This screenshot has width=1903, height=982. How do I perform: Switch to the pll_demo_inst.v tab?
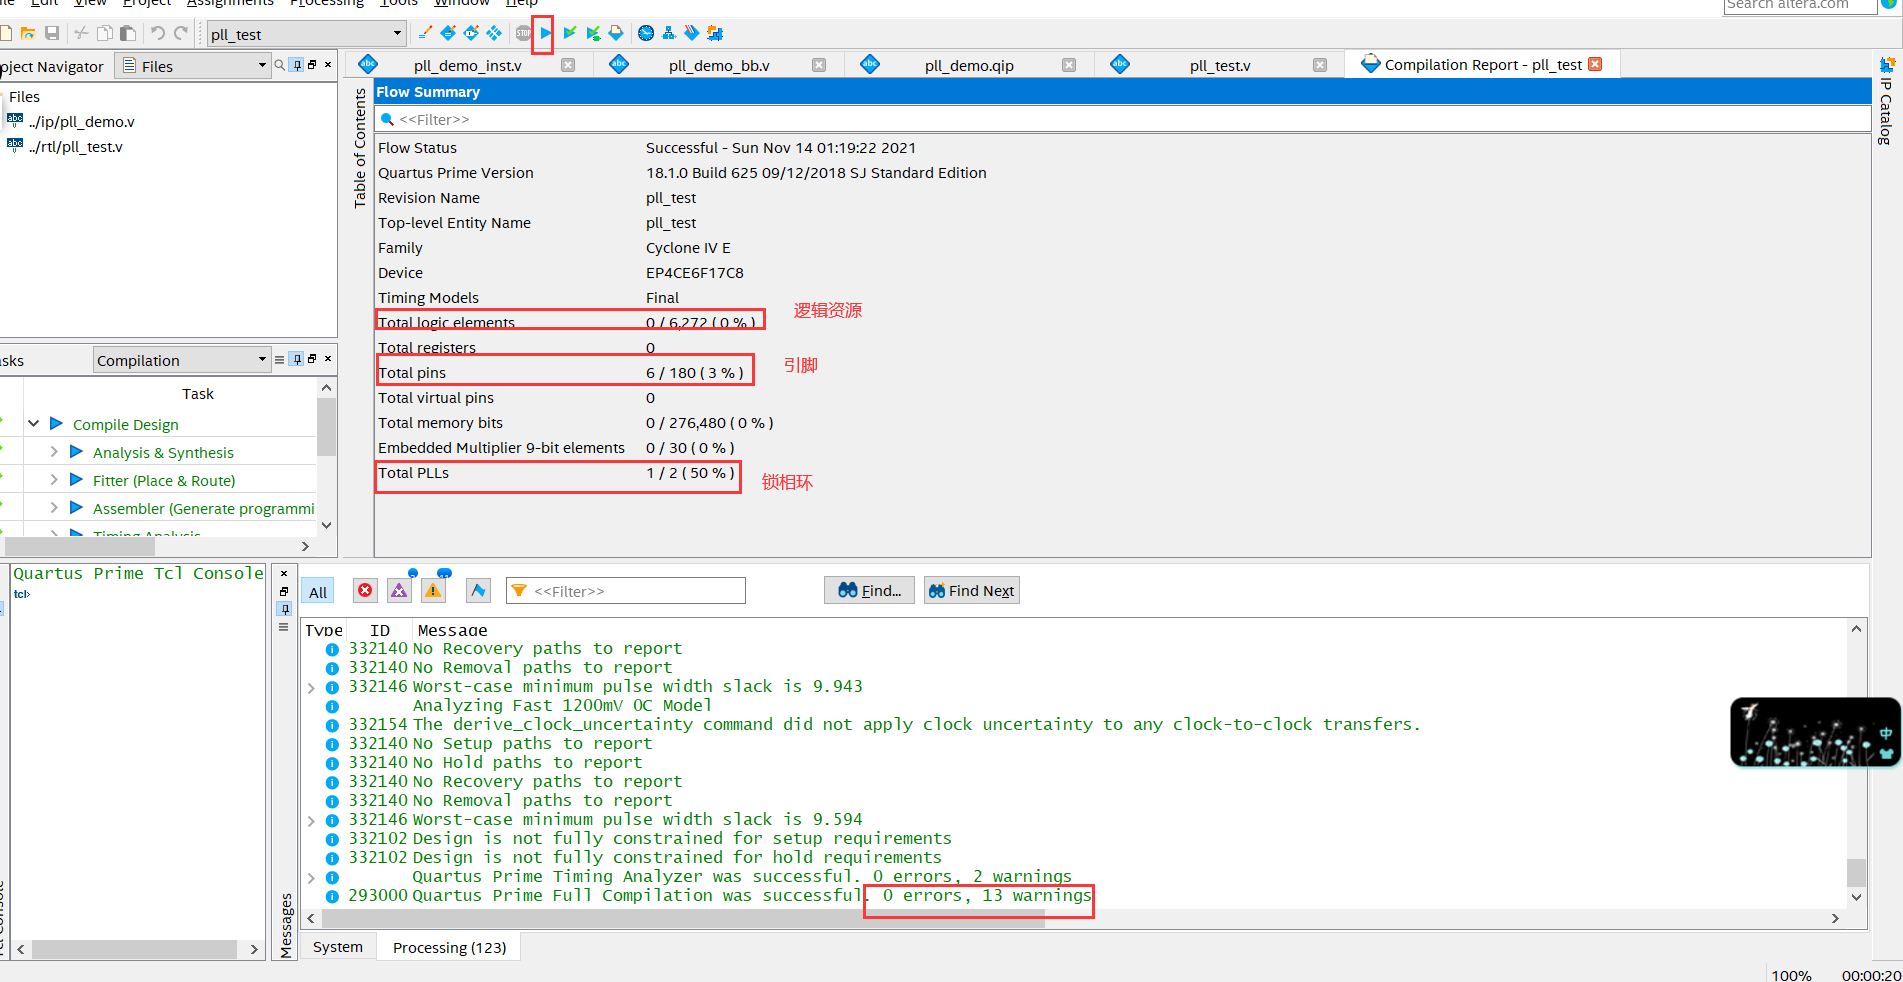pos(467,65)
